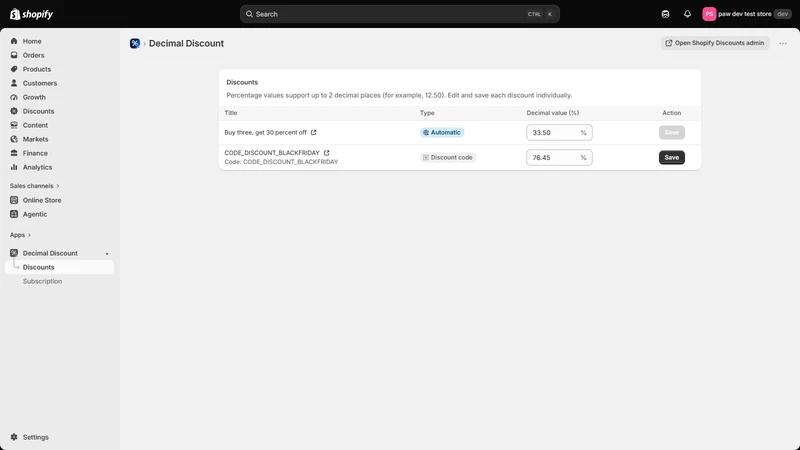The image size is (800, 450).
Task: Open the more actions ellipsis menu
Action: [x=783, y=43]
